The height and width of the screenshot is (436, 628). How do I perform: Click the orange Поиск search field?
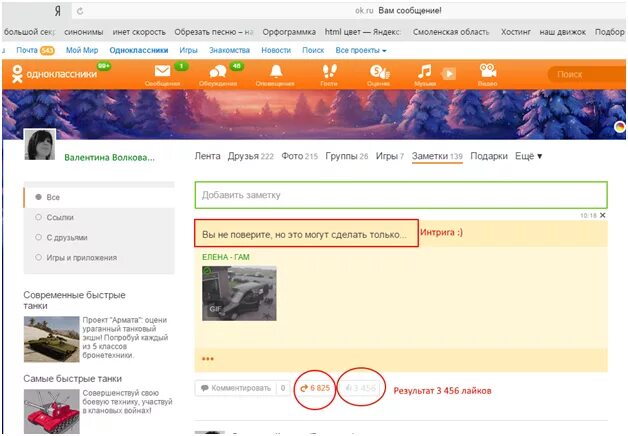click(x=586, y=74)
